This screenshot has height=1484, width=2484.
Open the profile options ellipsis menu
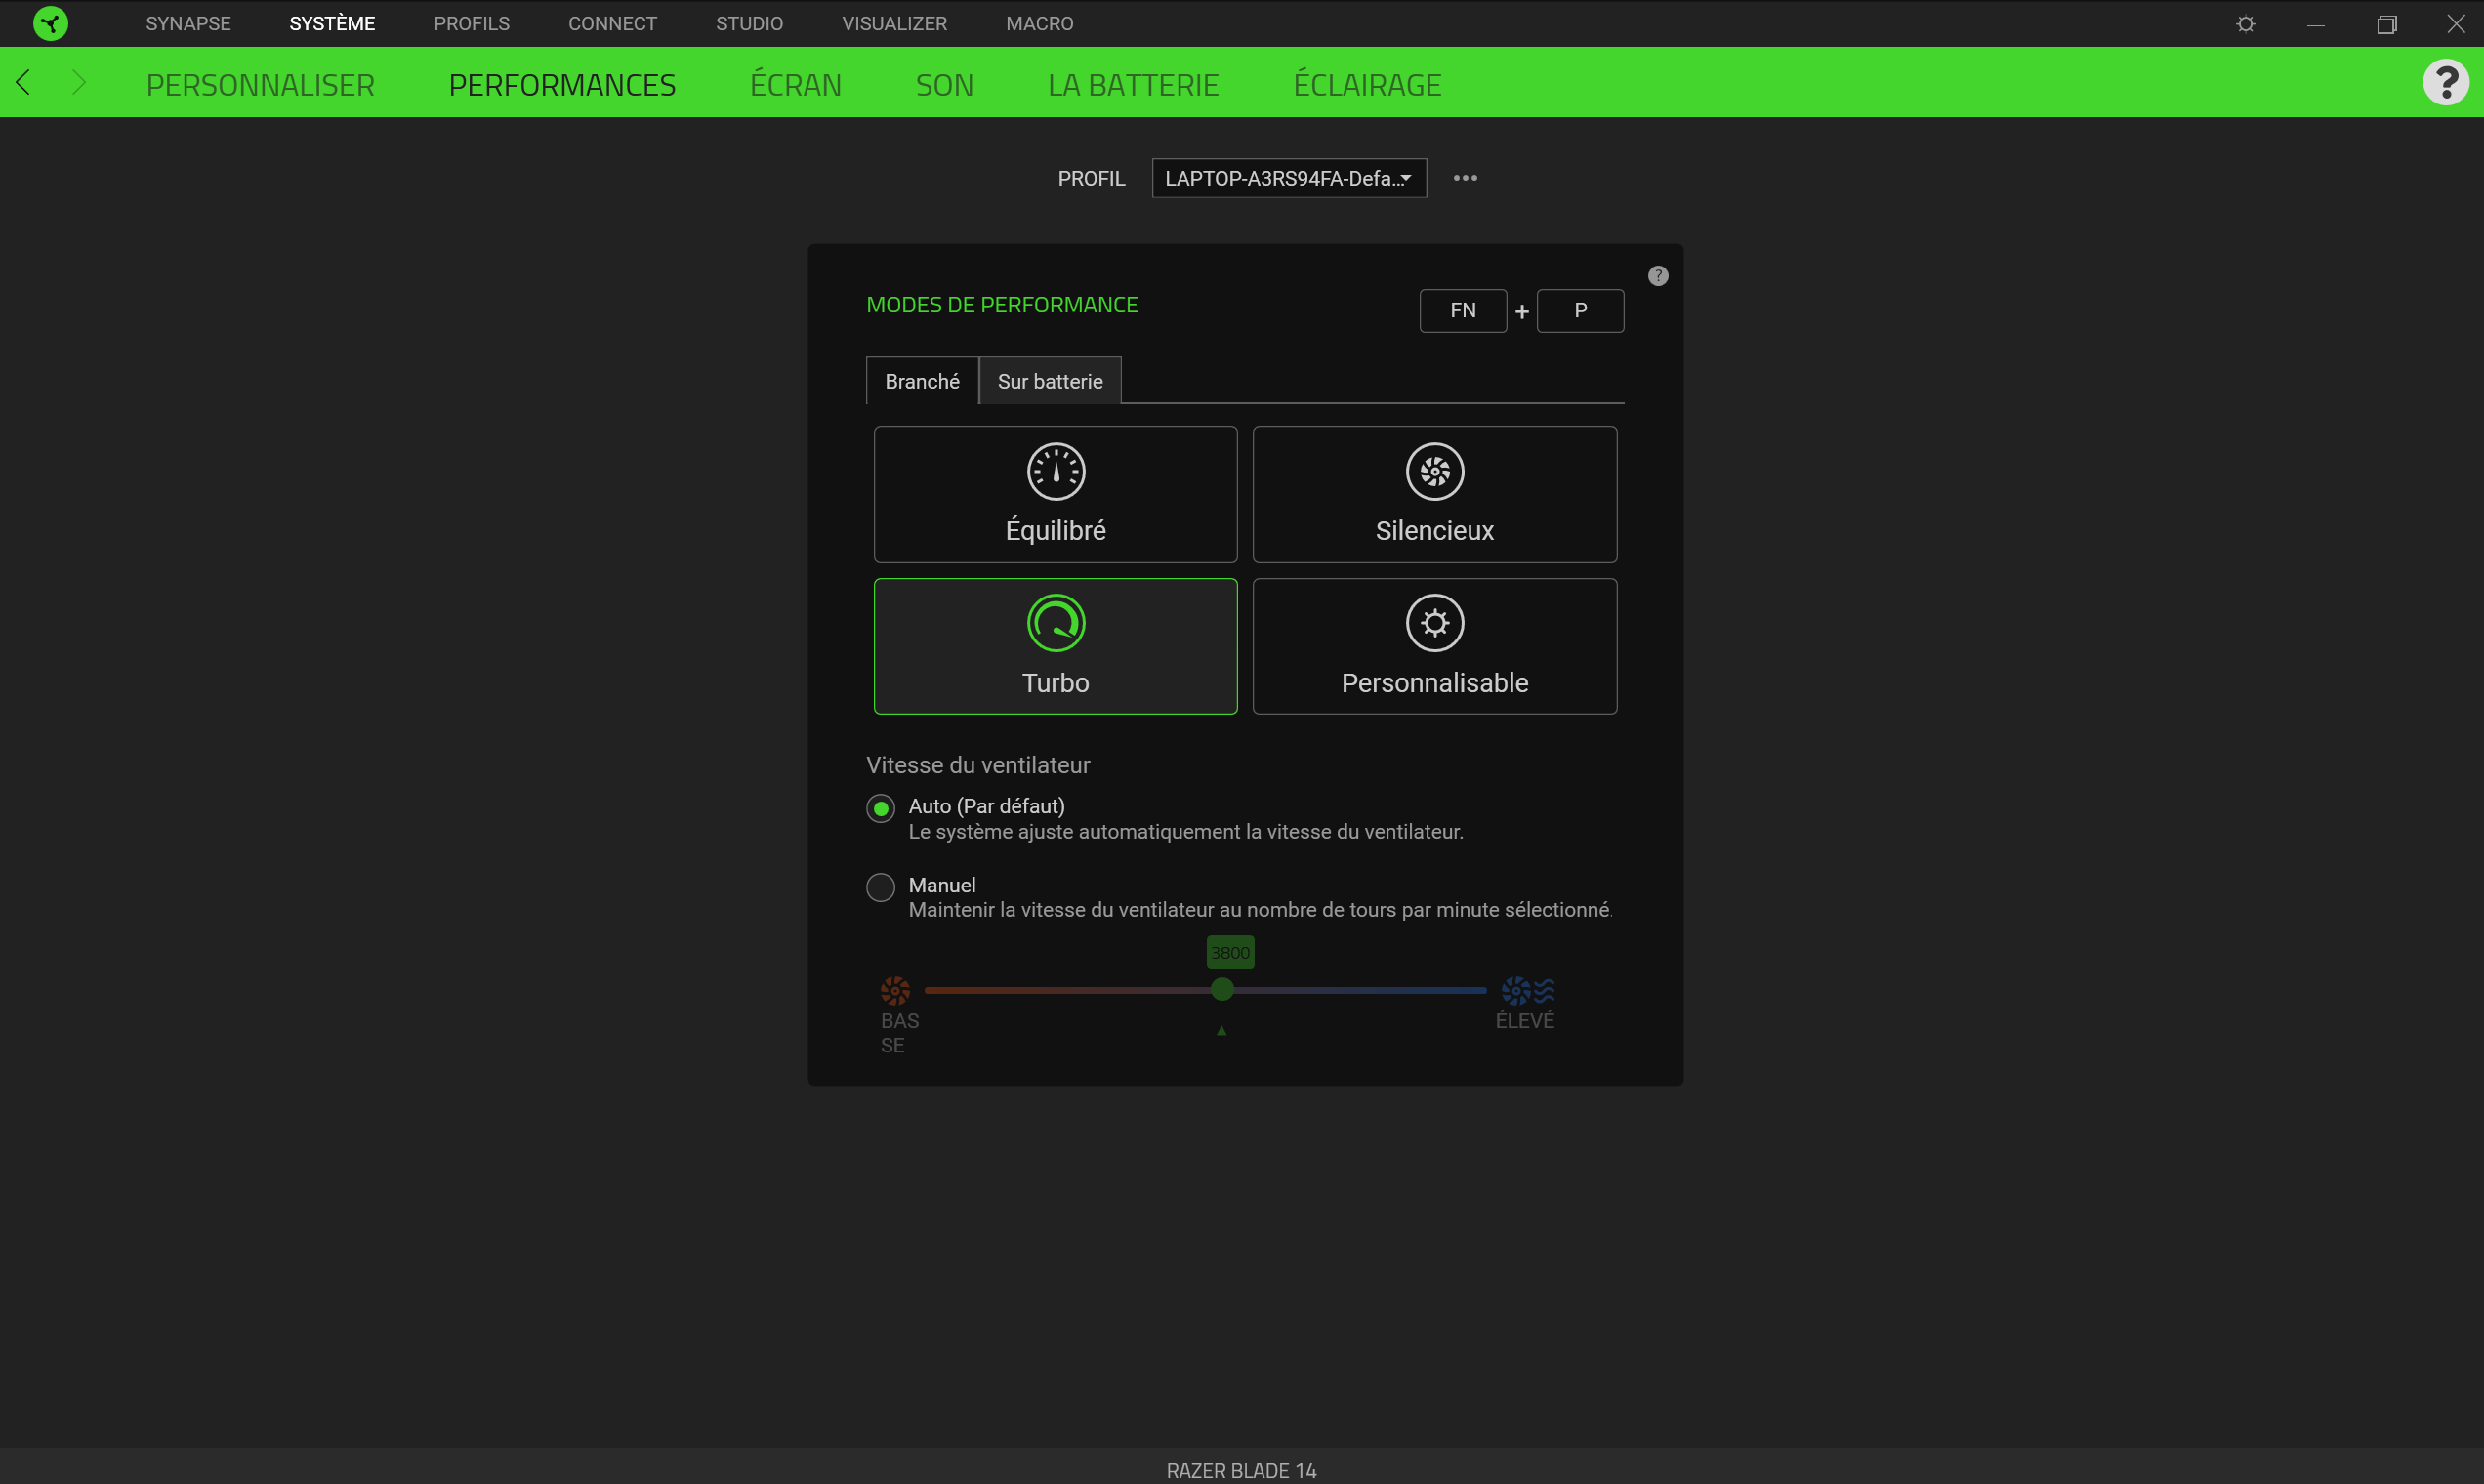pyautogui.click(x=1465, y=178)
